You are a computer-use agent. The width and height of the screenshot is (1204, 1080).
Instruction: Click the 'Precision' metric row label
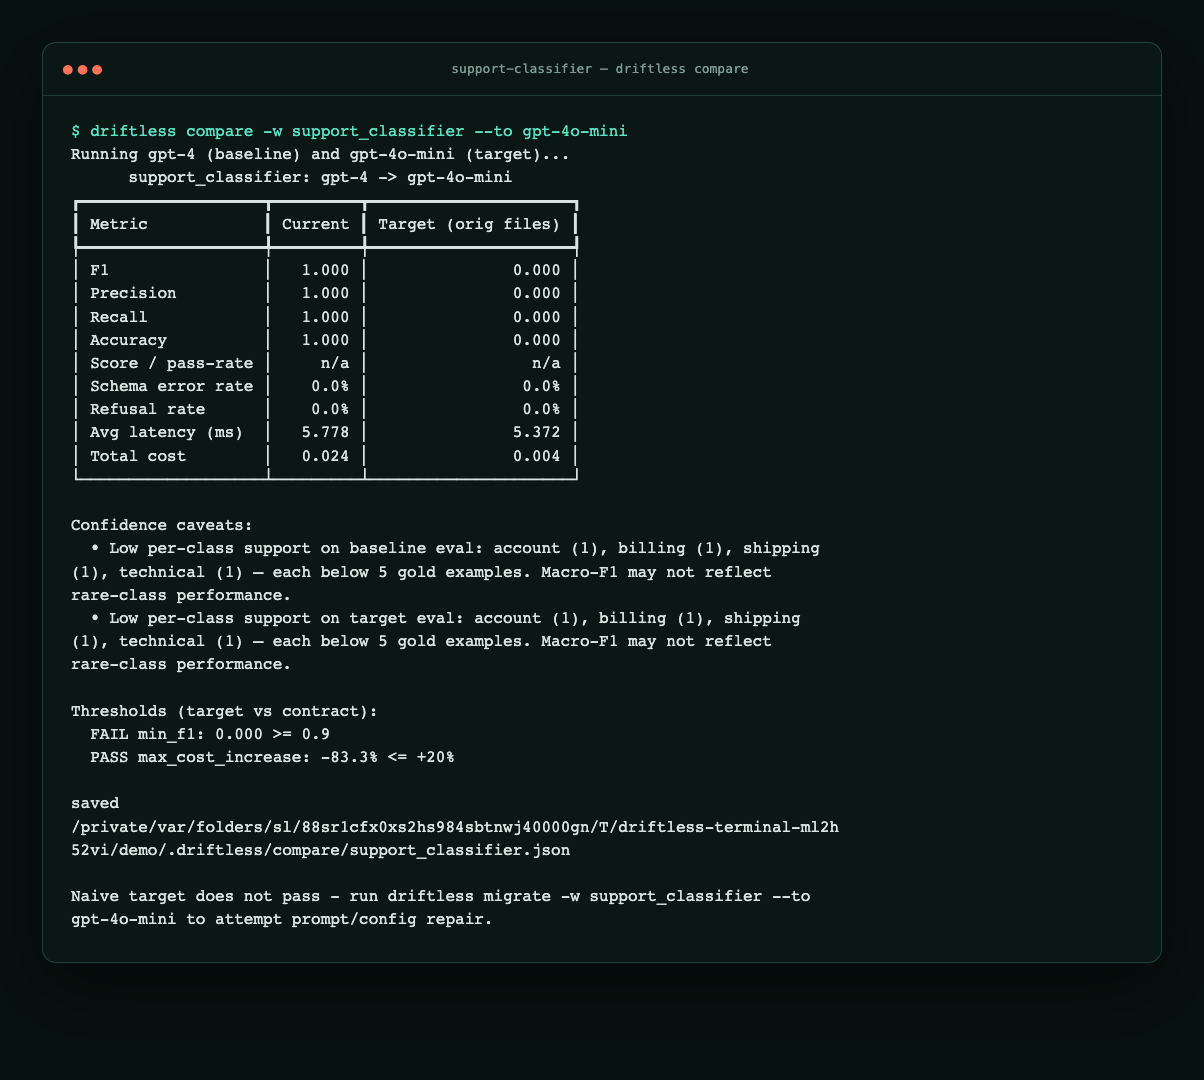point(133,293)
